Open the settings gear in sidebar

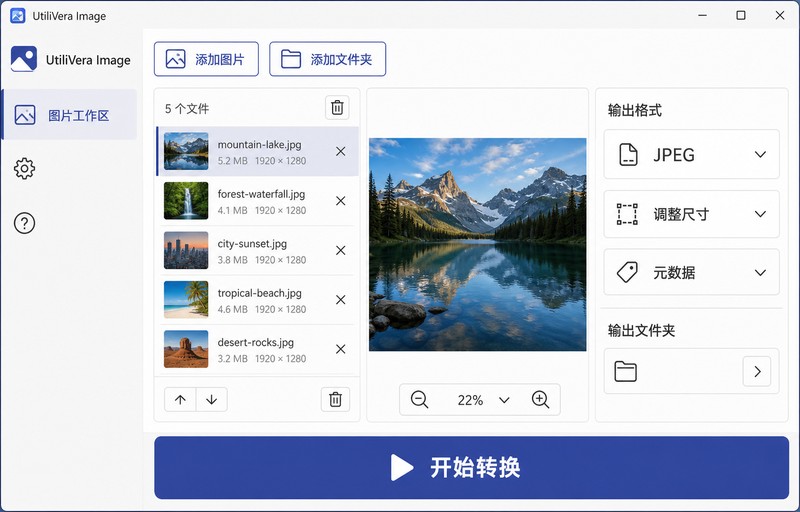pyautogui.click(x=24, y=168)
